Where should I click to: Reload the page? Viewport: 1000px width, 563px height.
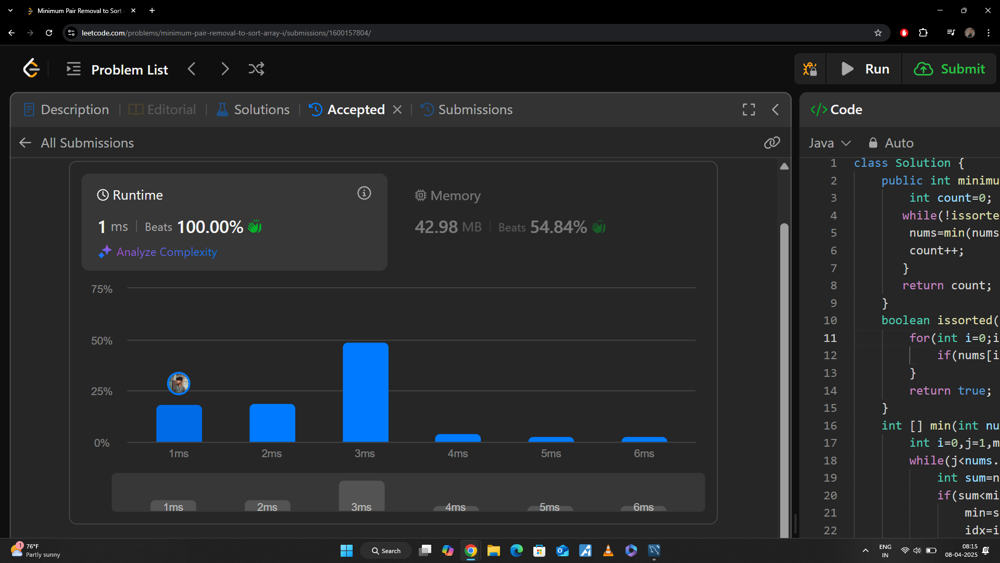(48, 33)
